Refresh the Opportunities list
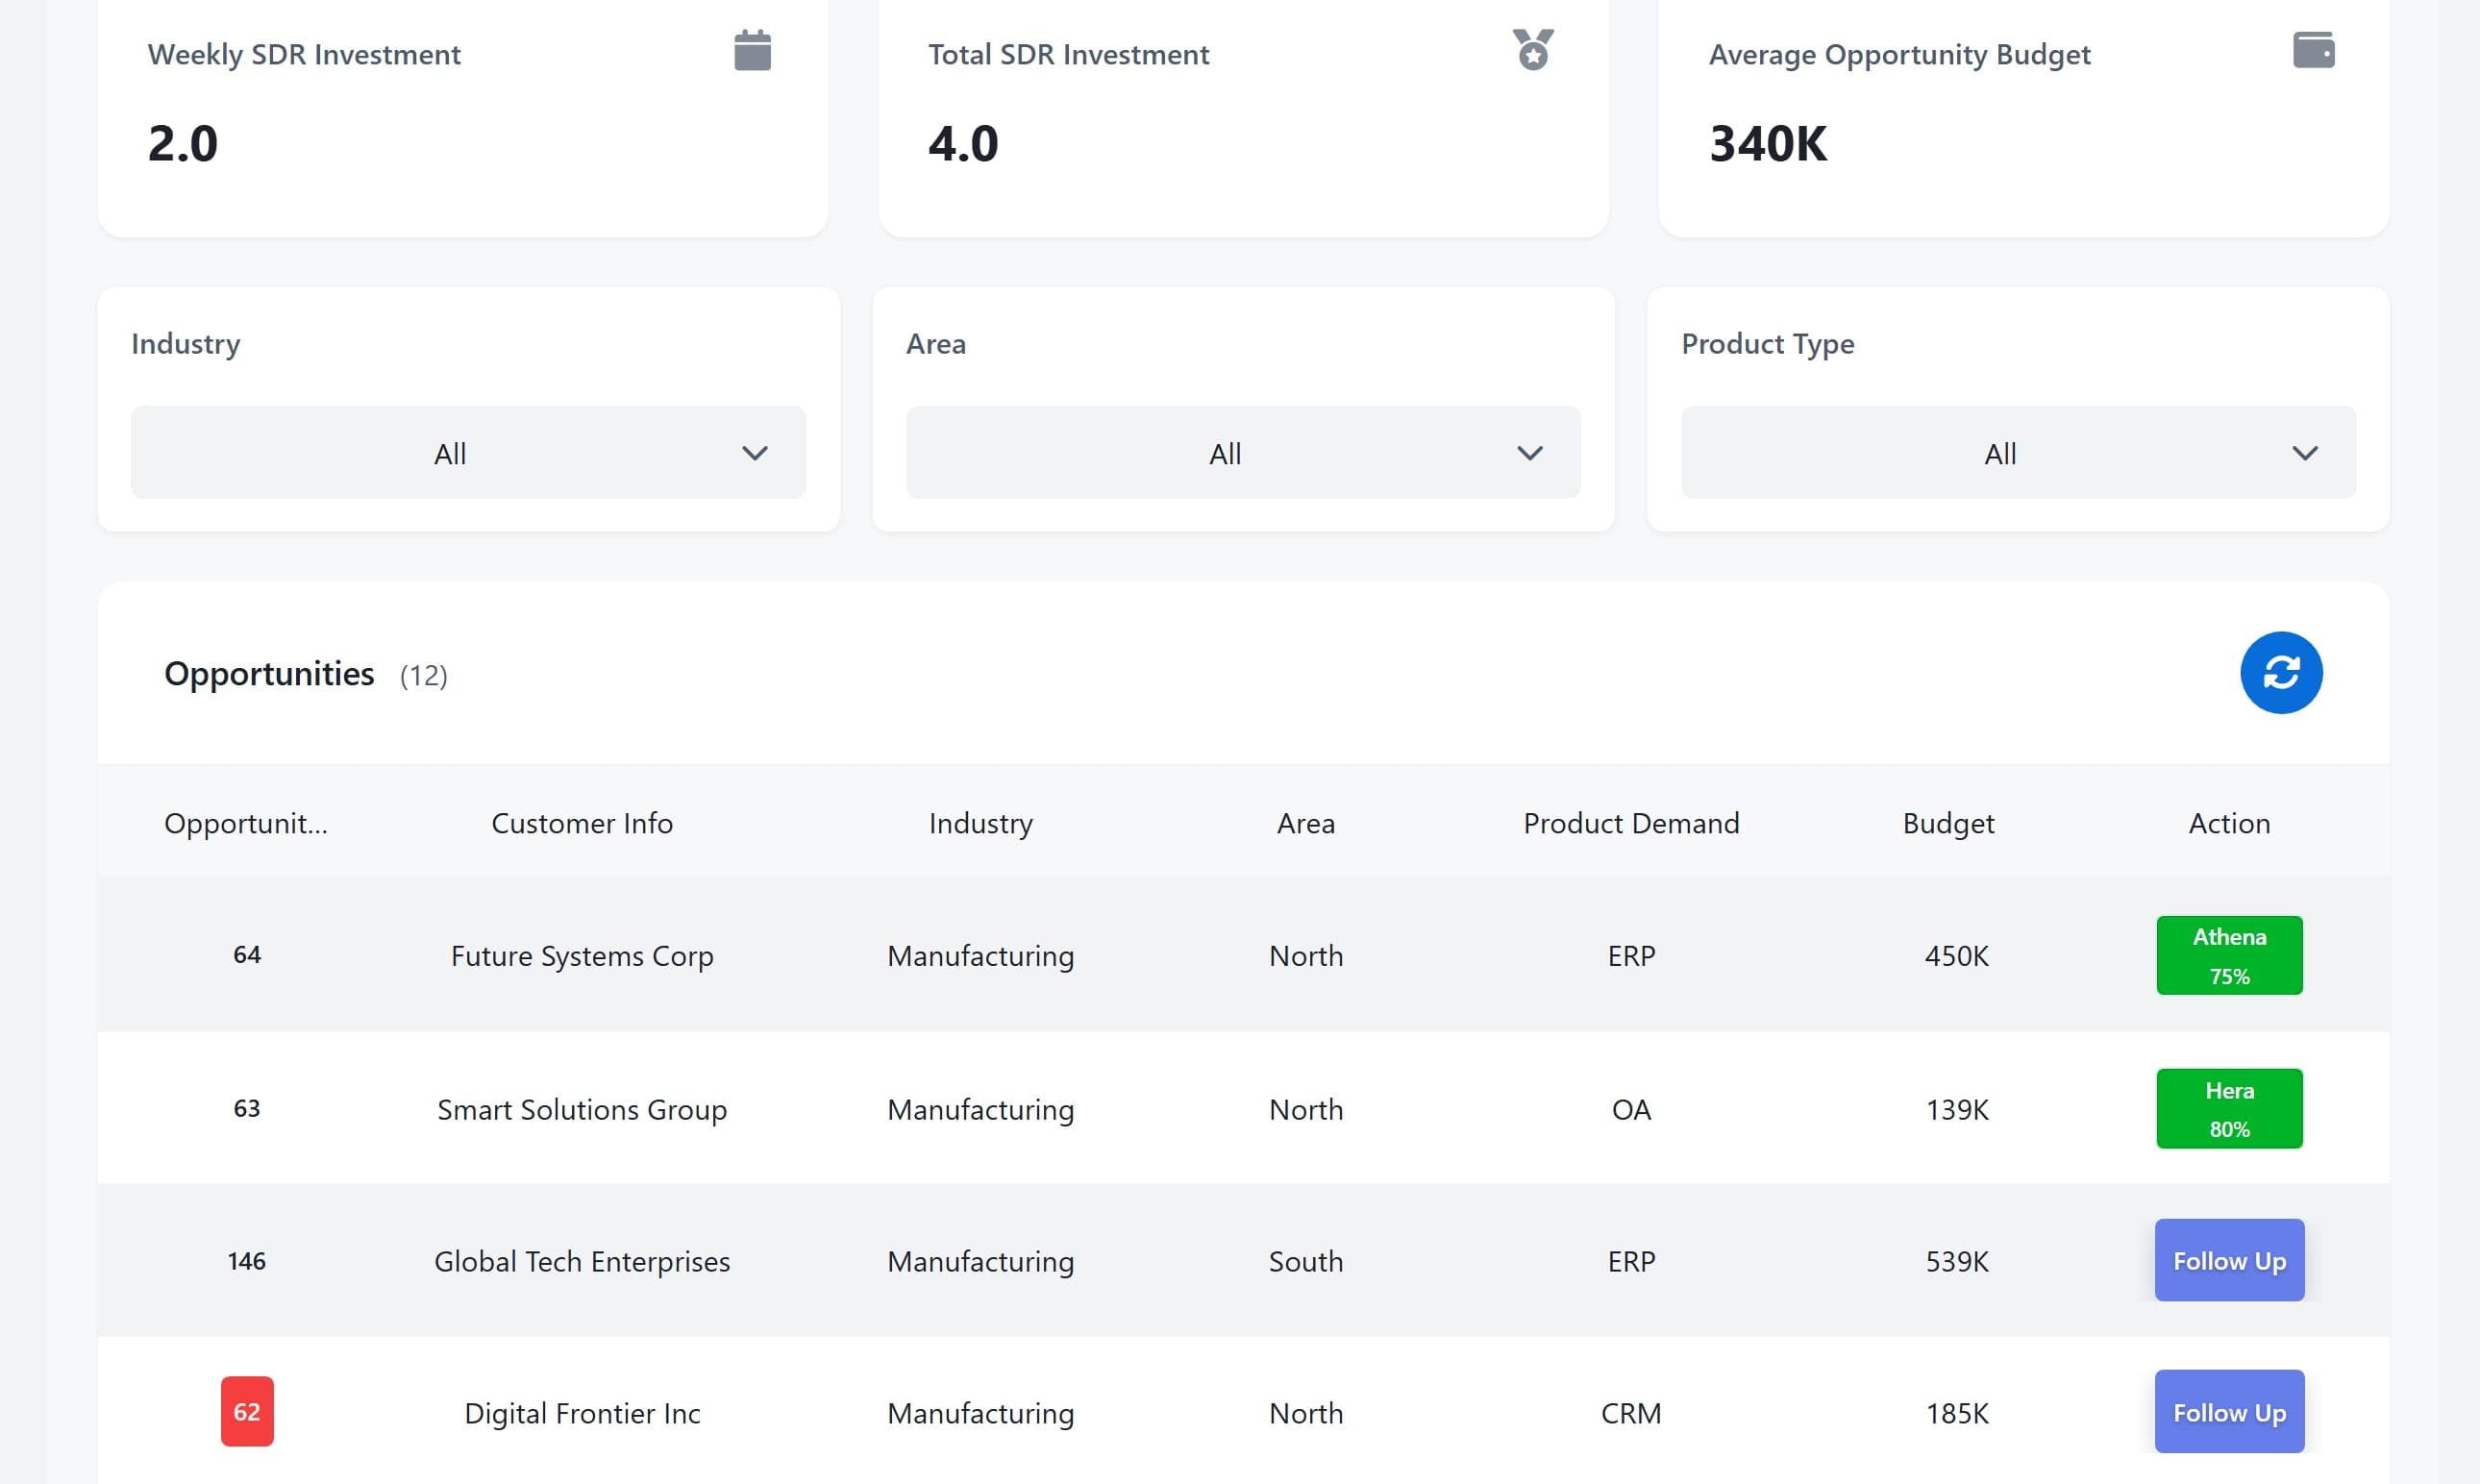This screenshot has width=2480, height=1484. tap(2280, 673)
